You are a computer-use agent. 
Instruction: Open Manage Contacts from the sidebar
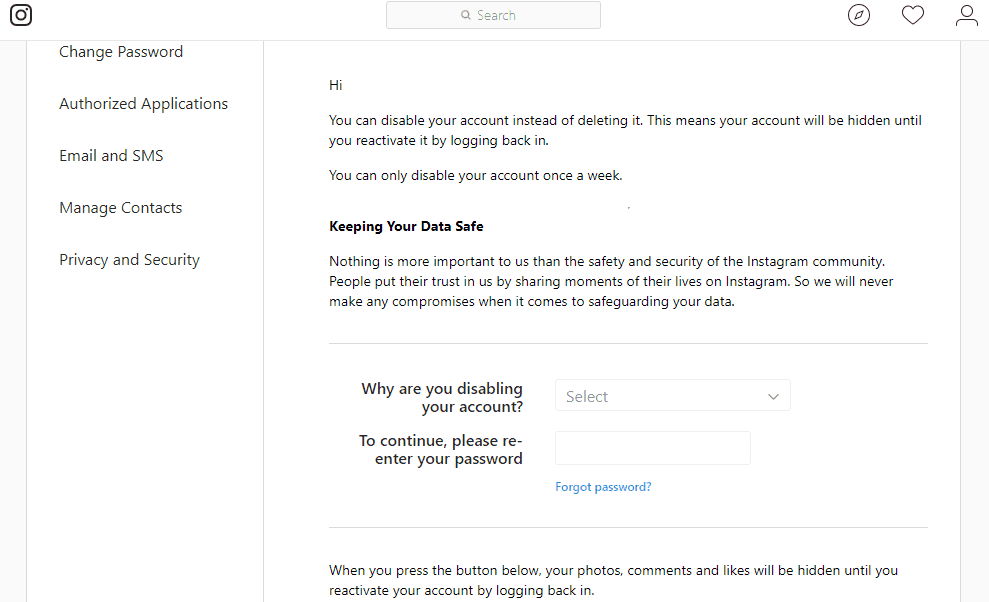pos(120,208)
